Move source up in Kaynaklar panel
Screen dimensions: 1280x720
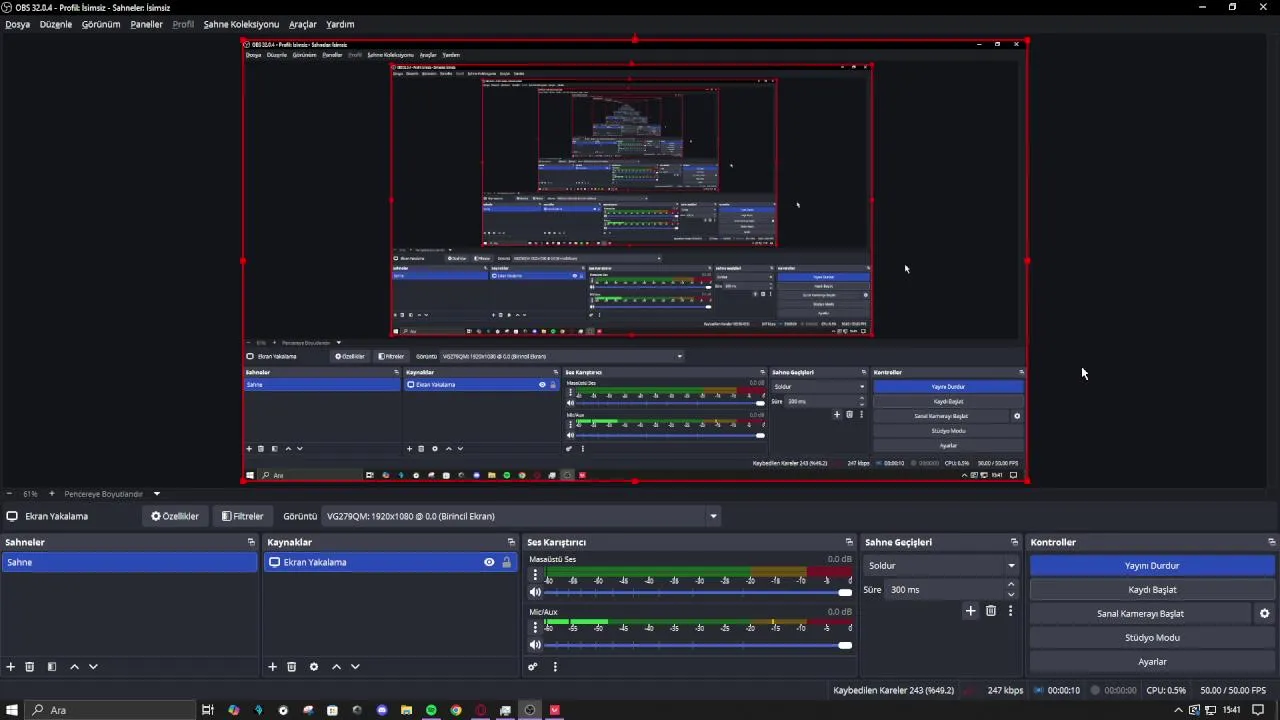click(x=336, y=667)
